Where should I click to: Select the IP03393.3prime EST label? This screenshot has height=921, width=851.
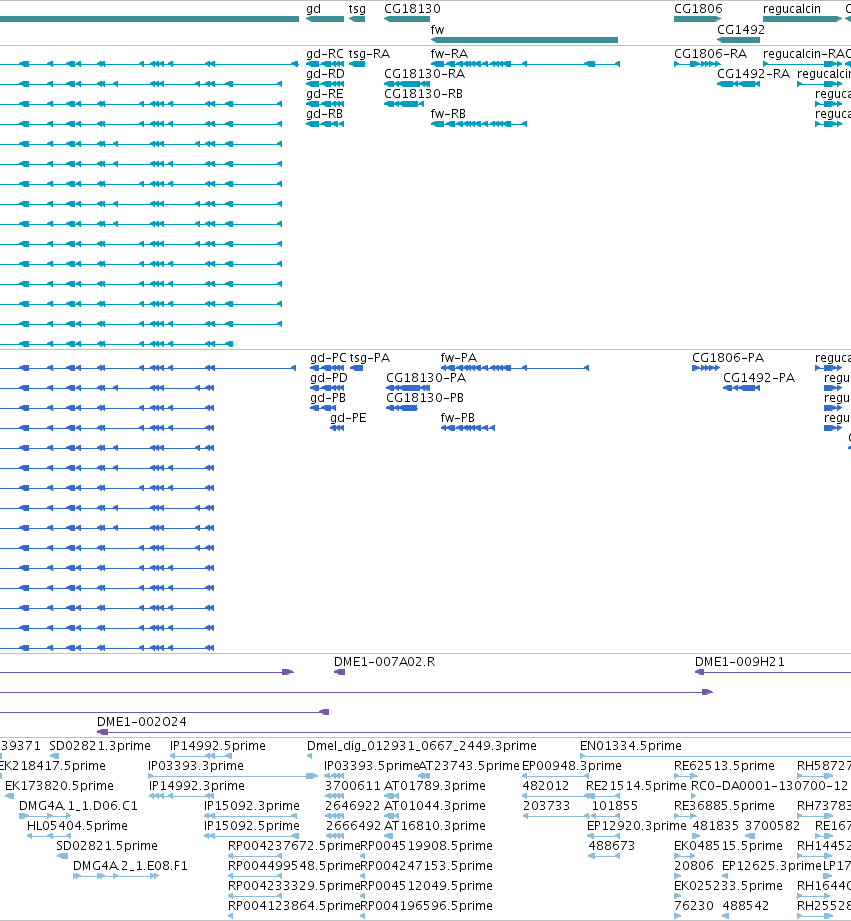pos(196,766)
